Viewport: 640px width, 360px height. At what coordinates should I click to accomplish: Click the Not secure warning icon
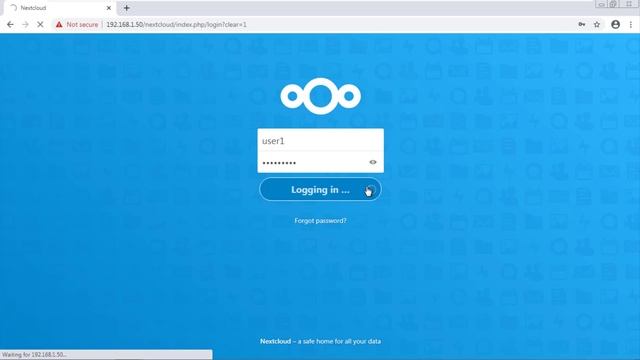(x=59, y=24)
